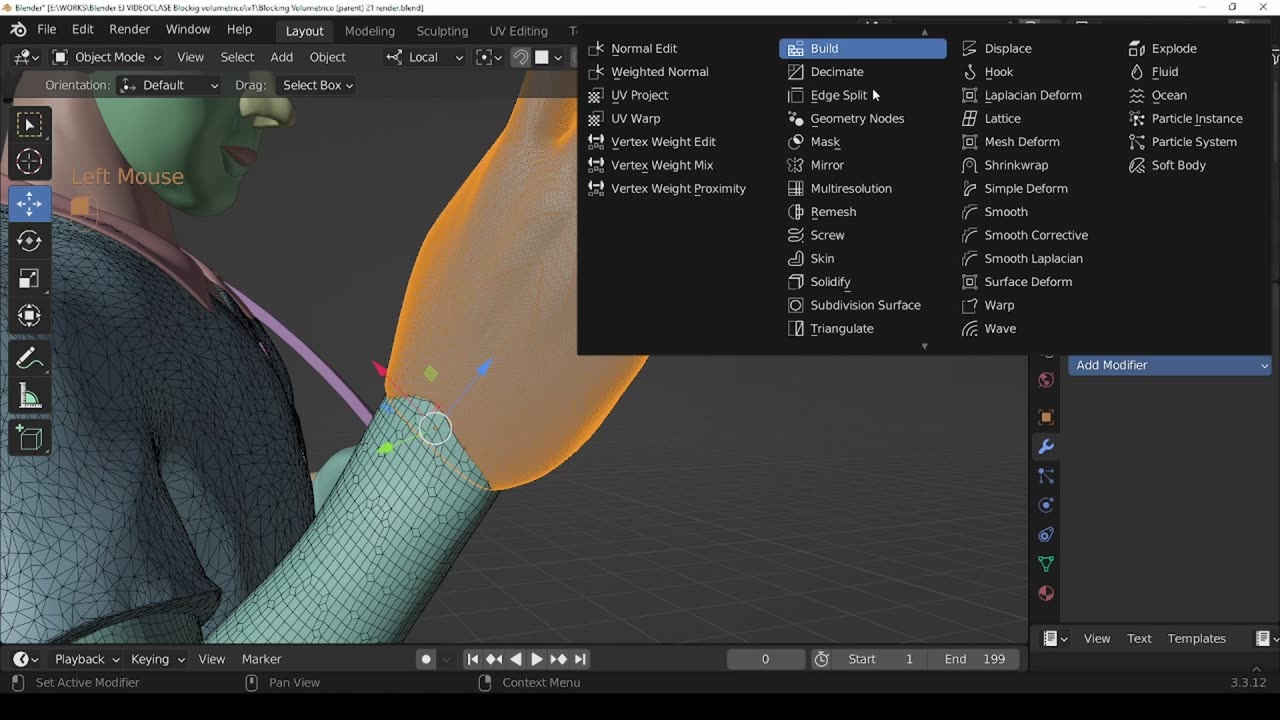Viewport: 1280px width, 720px height.
Task: Select the Measure ruler tool
Action: tap(29, 397)
